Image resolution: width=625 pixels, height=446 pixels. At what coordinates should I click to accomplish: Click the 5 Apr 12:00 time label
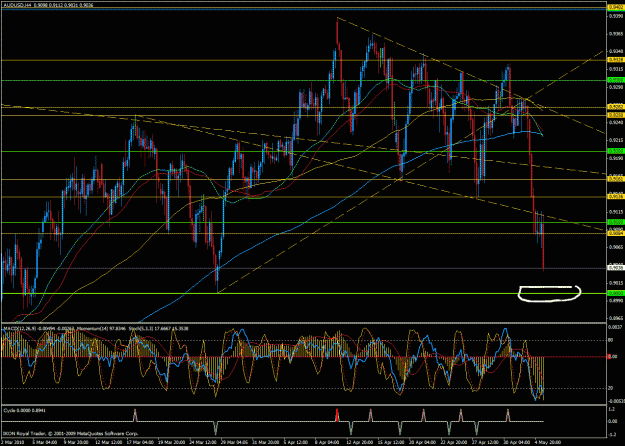[295, 442]
